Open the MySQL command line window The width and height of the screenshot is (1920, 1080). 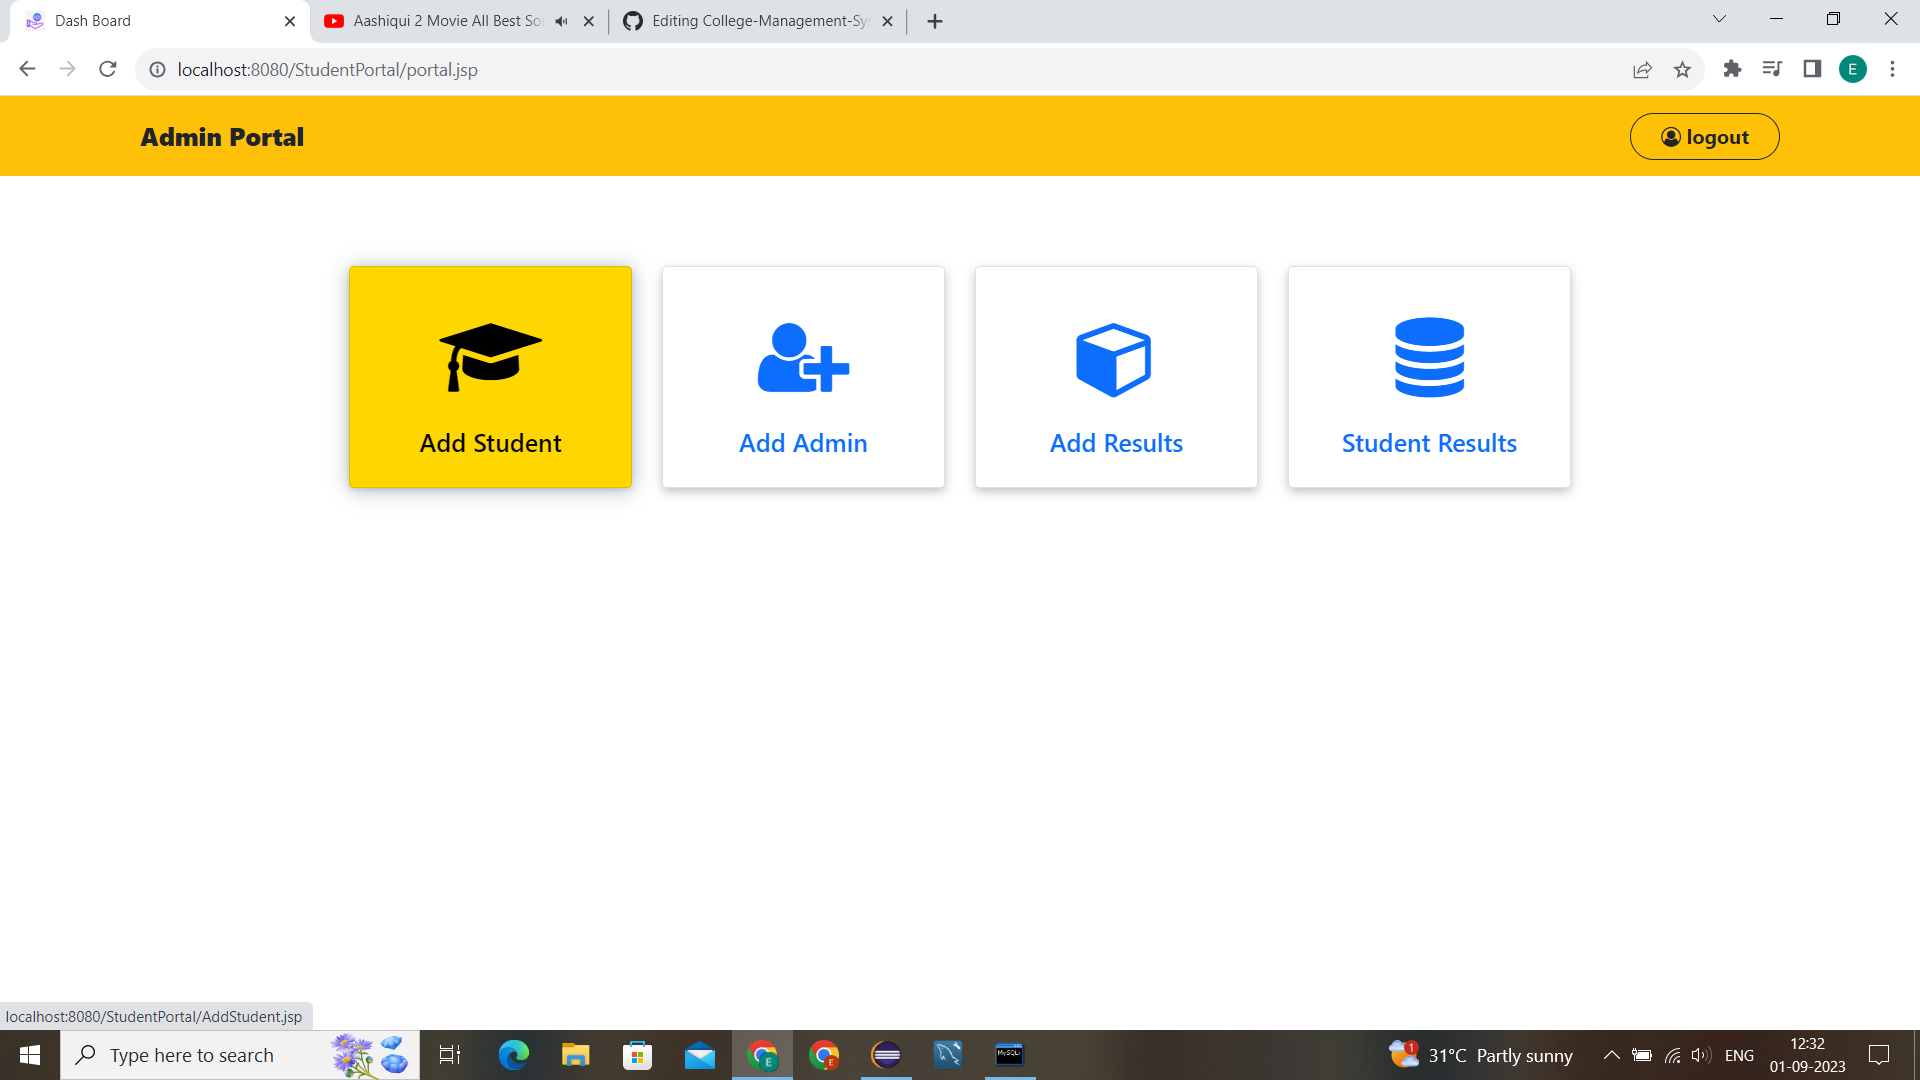pyautogui.click(x=1010, y=1054)
